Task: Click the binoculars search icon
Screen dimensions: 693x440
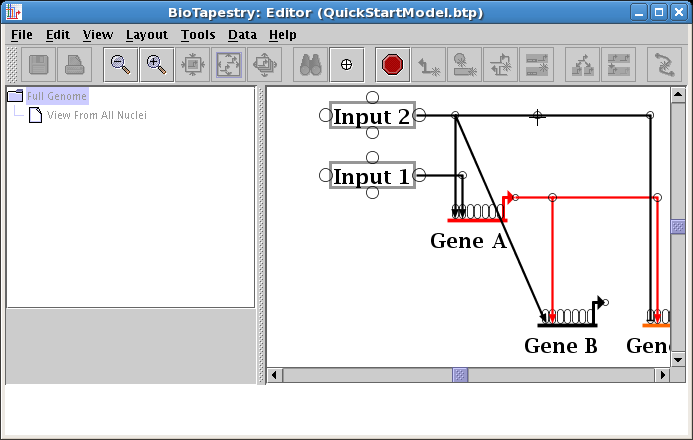Action: pos(310,64)
